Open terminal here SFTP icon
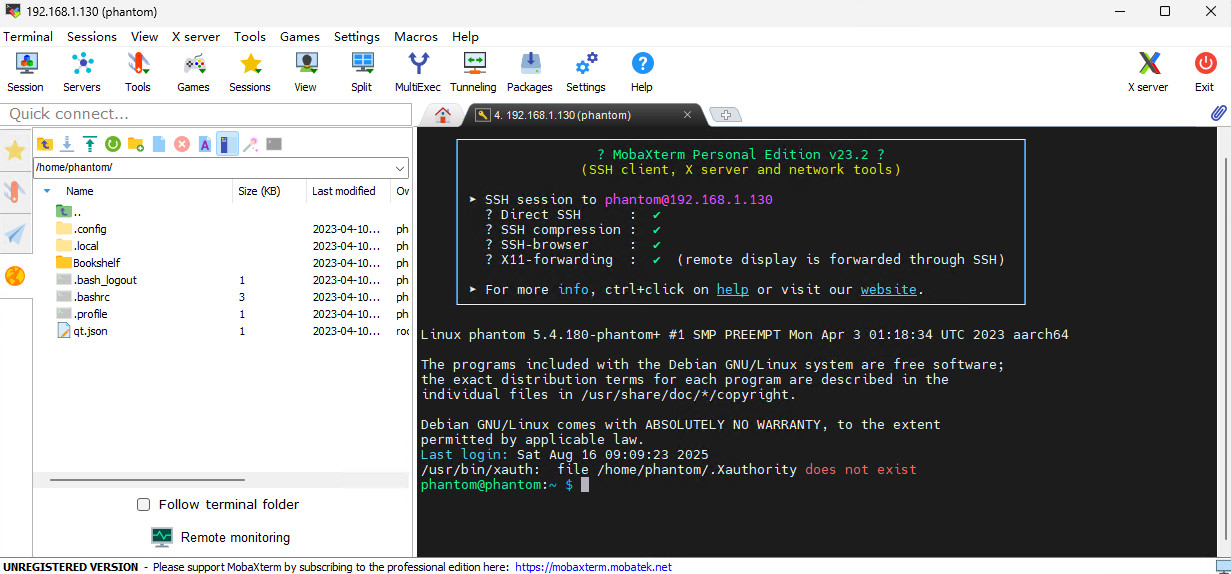Screen dimensions: 1231x574 point(274,144)
